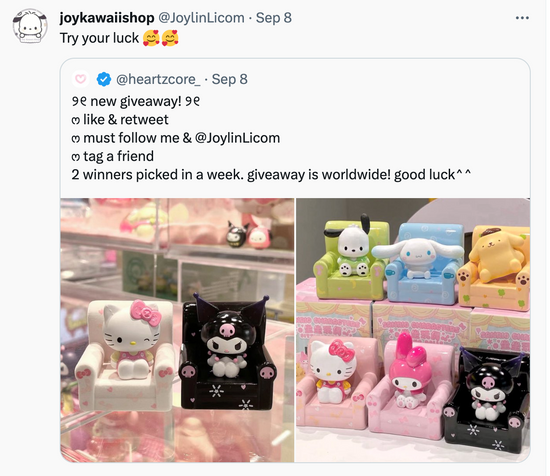550x476 pixels.
Task: Open the @JoylinLicom handle in tweet header
Action: click(x=201, y=18)
